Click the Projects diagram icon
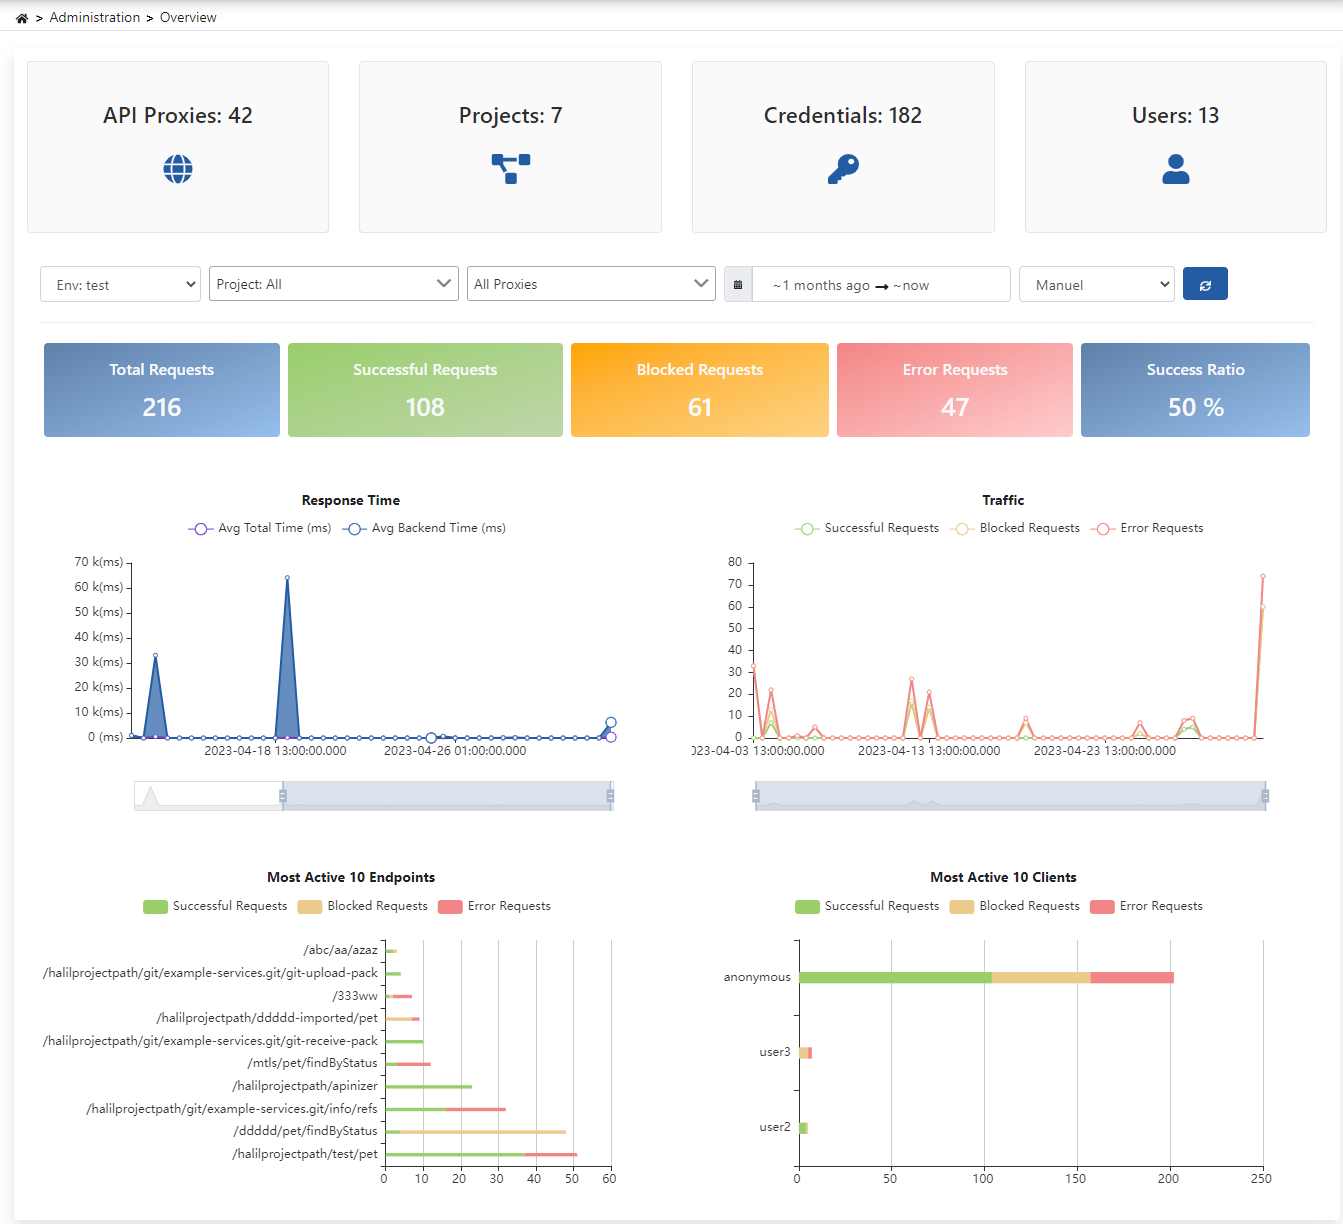The width and height of the screenshot is (1343, 1224). (511, 169)
